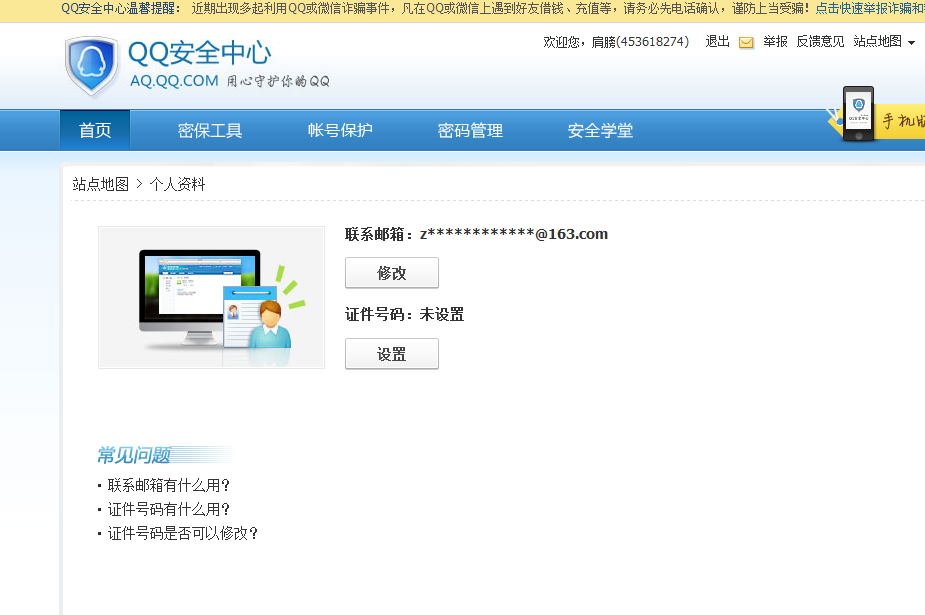
Task: Open FAQ 联系邮箱有什么用?
Action: pyautogui.click(x=168, y=485)
